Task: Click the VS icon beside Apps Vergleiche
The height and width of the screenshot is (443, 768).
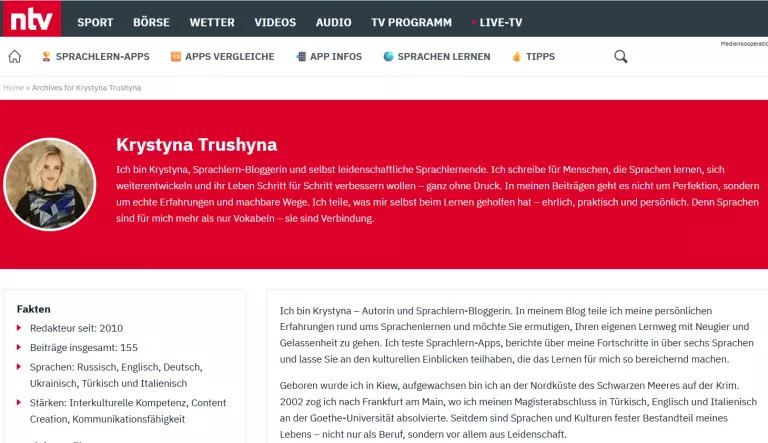Action: tap(176, 56)
